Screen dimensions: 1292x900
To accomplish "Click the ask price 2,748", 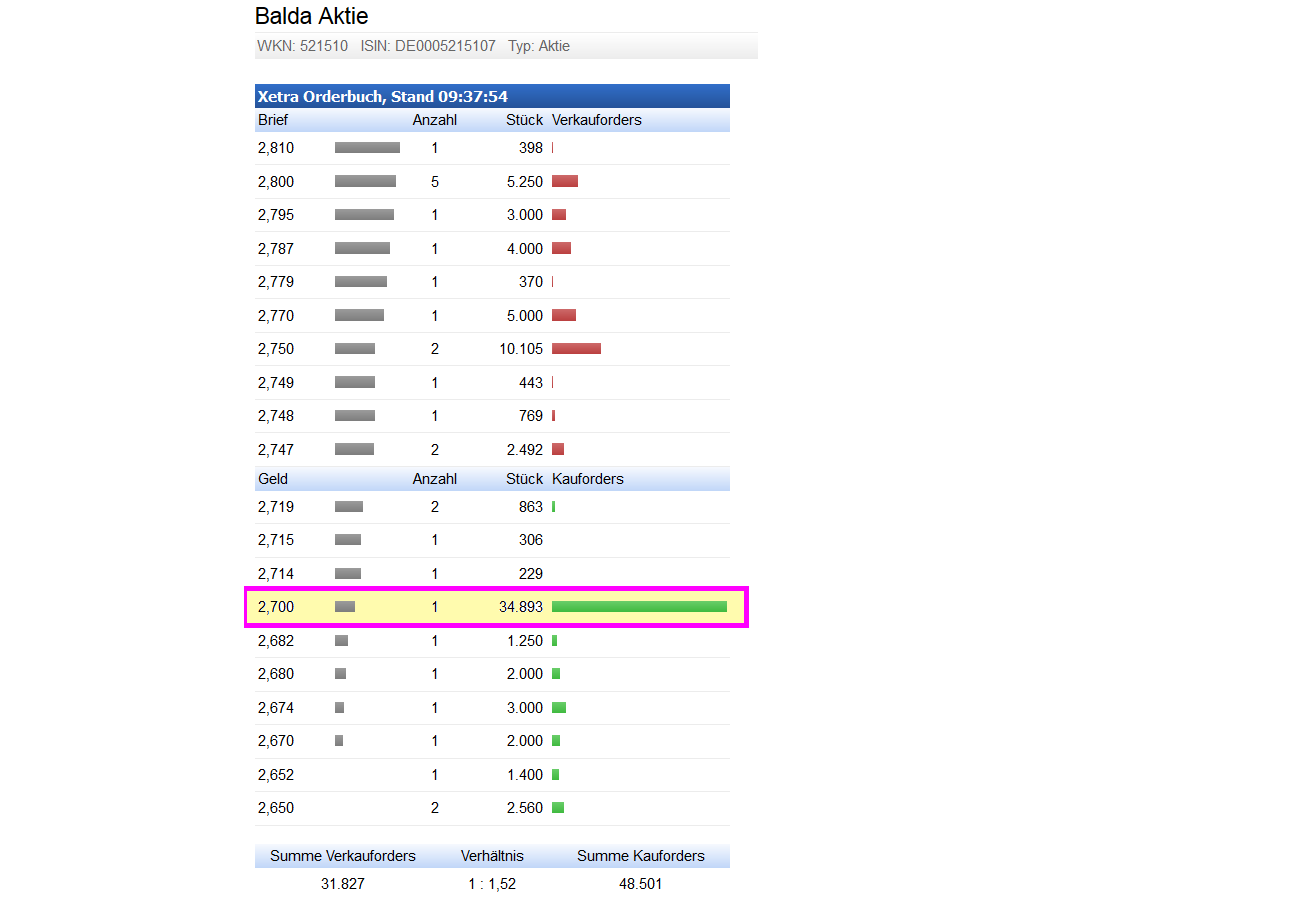I will click(x=276, y=416).
